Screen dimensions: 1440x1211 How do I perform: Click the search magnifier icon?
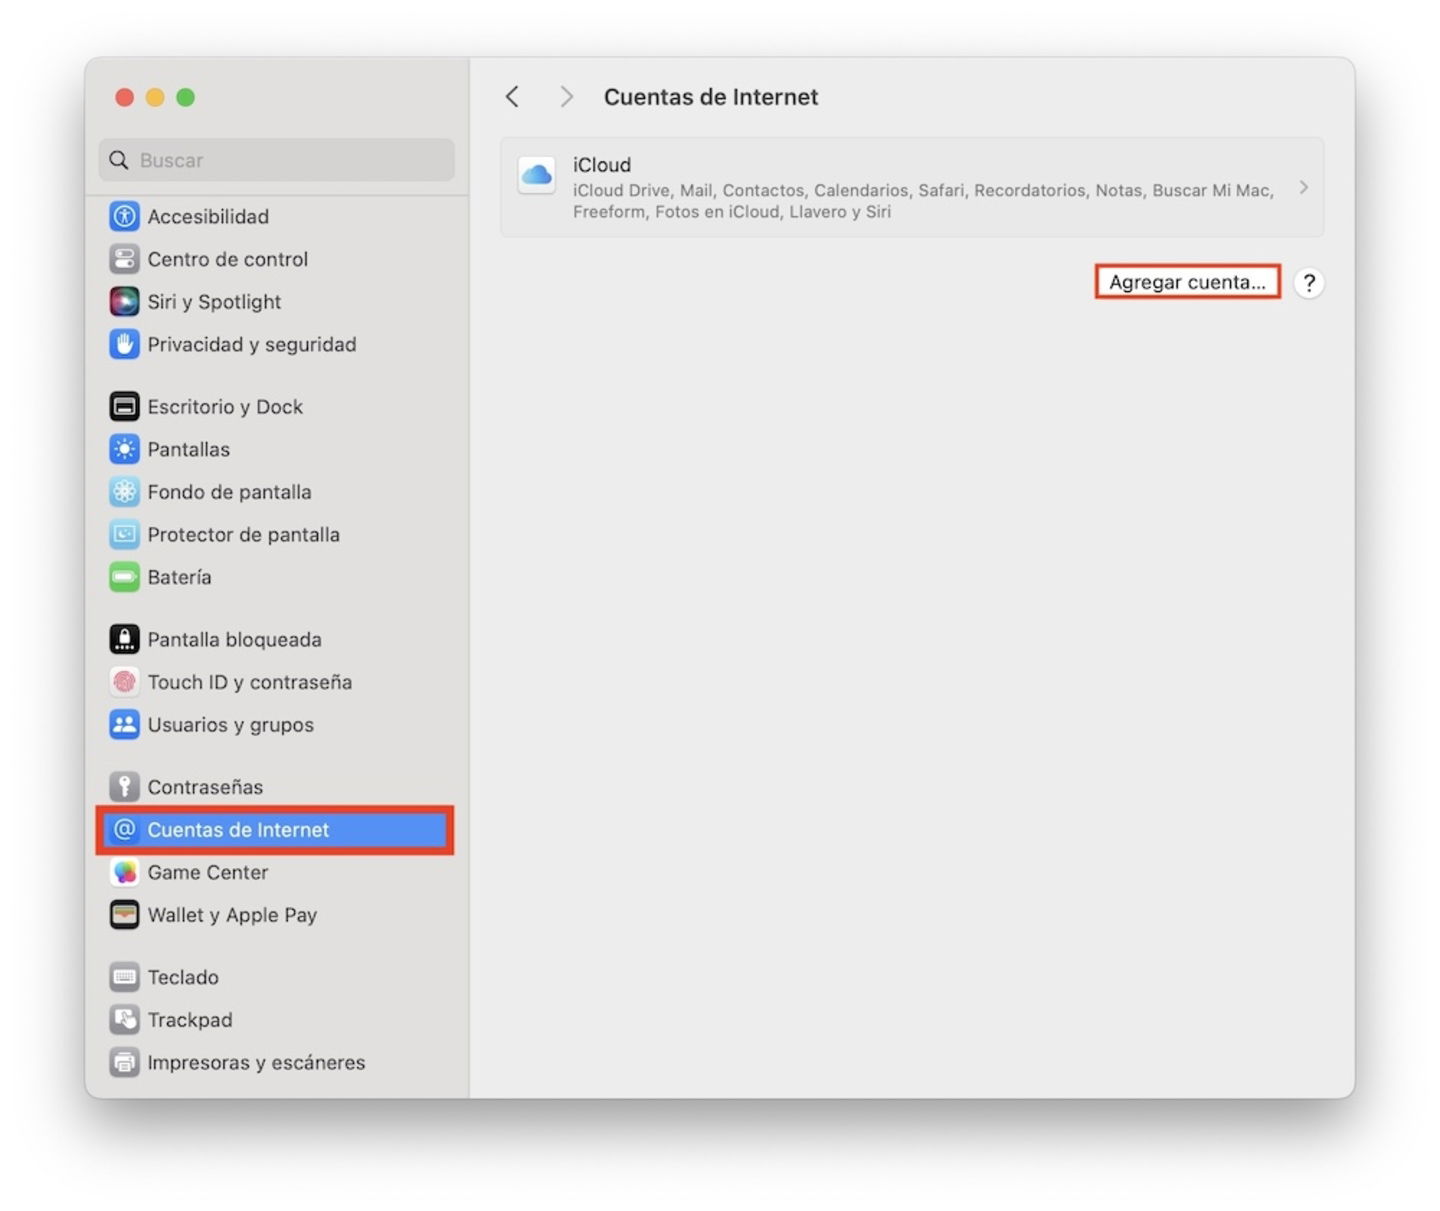(x=119, y=160)
